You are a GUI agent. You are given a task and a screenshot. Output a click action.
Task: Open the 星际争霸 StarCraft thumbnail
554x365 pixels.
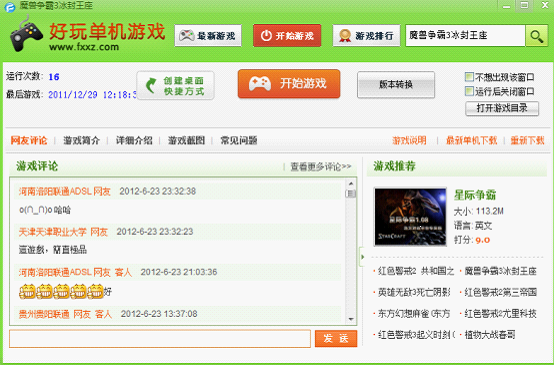tap(410, 217)
